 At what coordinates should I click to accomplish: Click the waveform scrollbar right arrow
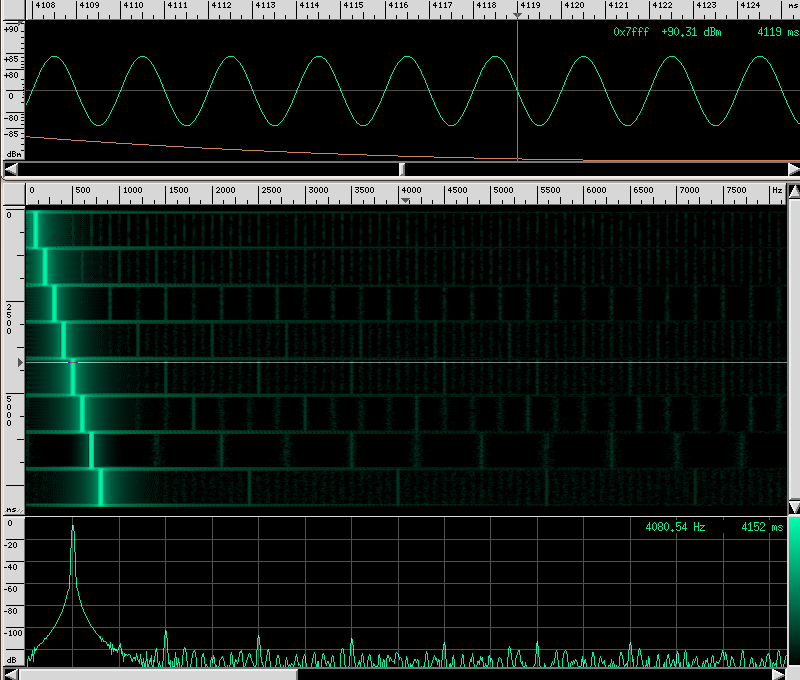793,168
